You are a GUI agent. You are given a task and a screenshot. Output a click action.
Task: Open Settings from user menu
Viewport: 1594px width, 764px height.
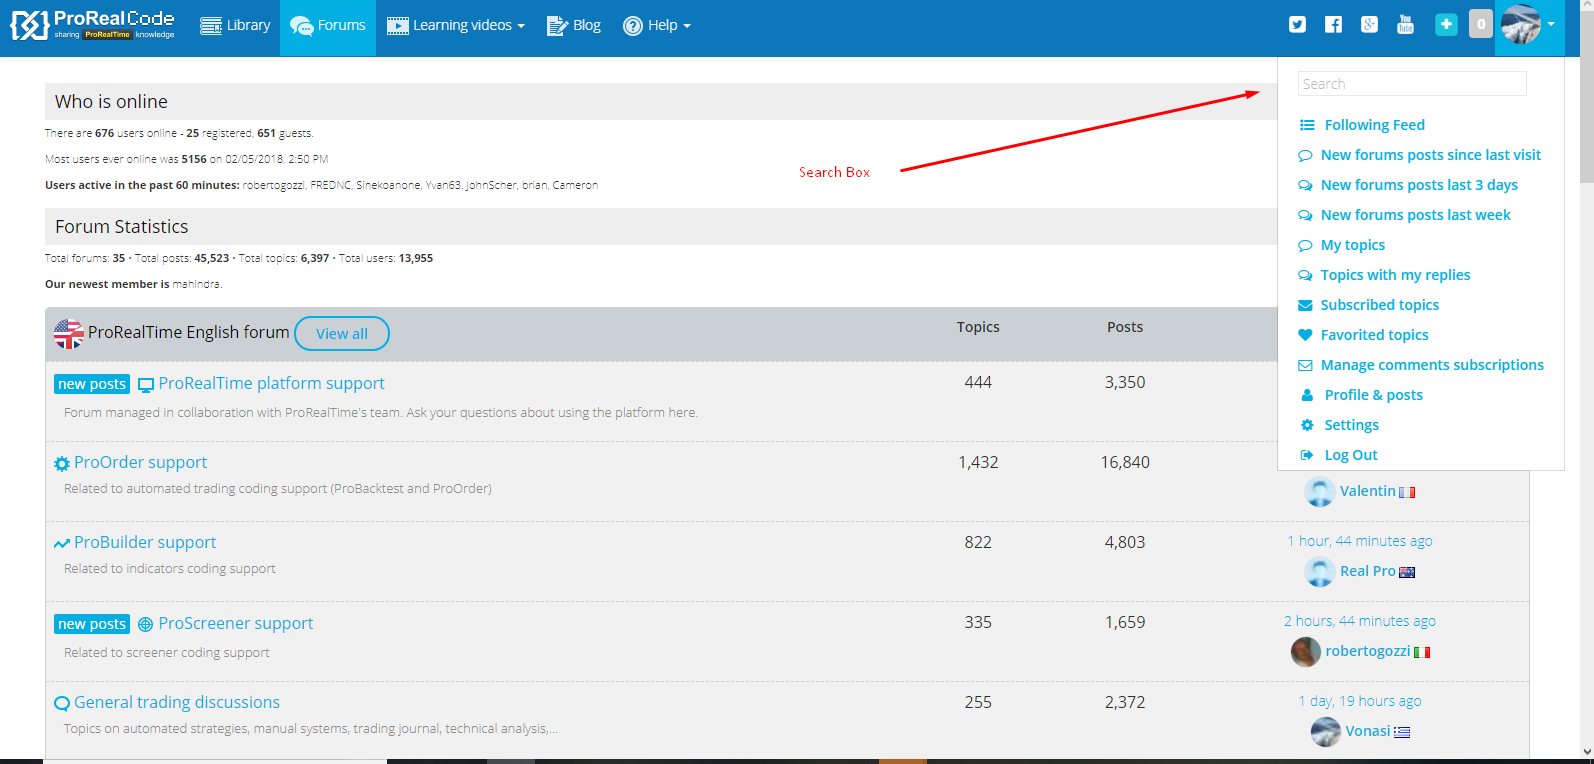1351,425
